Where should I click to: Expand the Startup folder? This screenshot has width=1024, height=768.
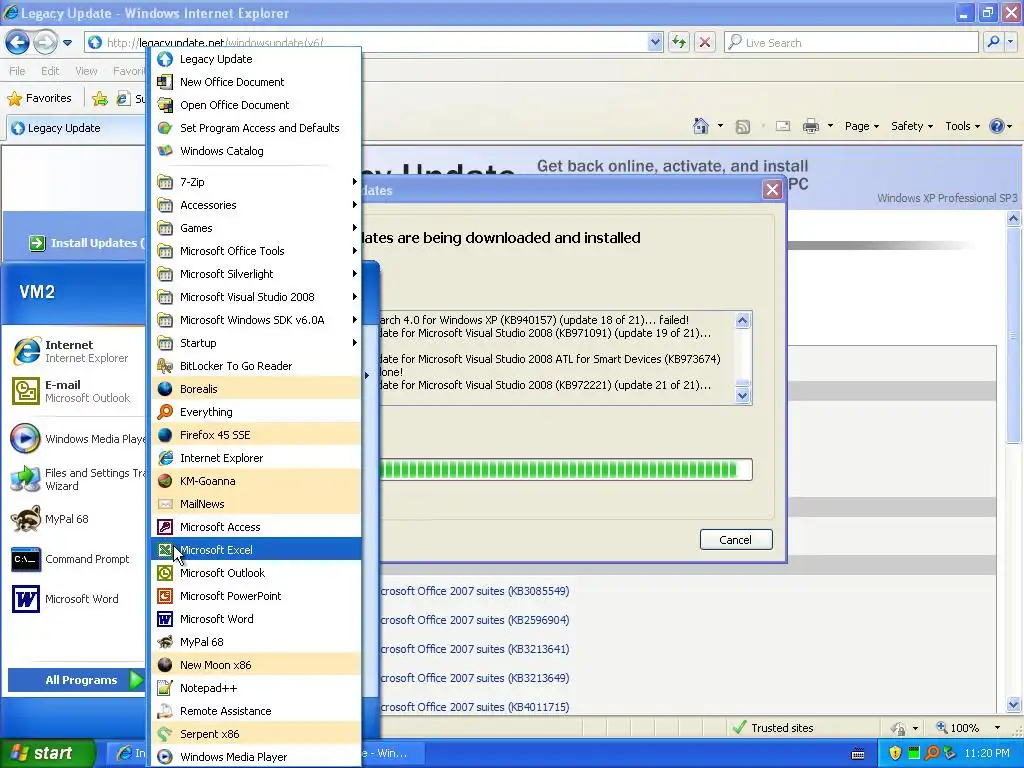(256, 343)
